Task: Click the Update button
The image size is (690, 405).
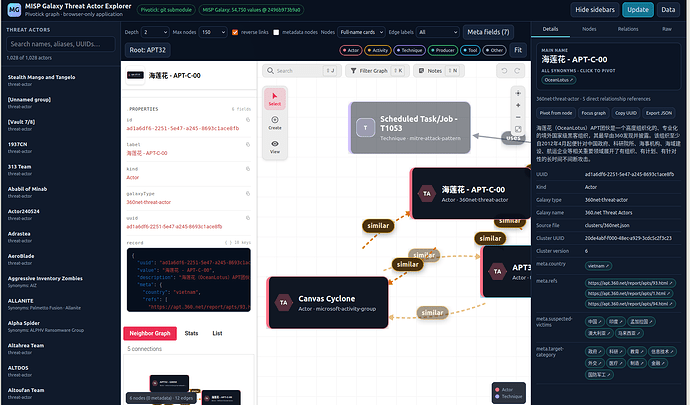Action: 638,10
